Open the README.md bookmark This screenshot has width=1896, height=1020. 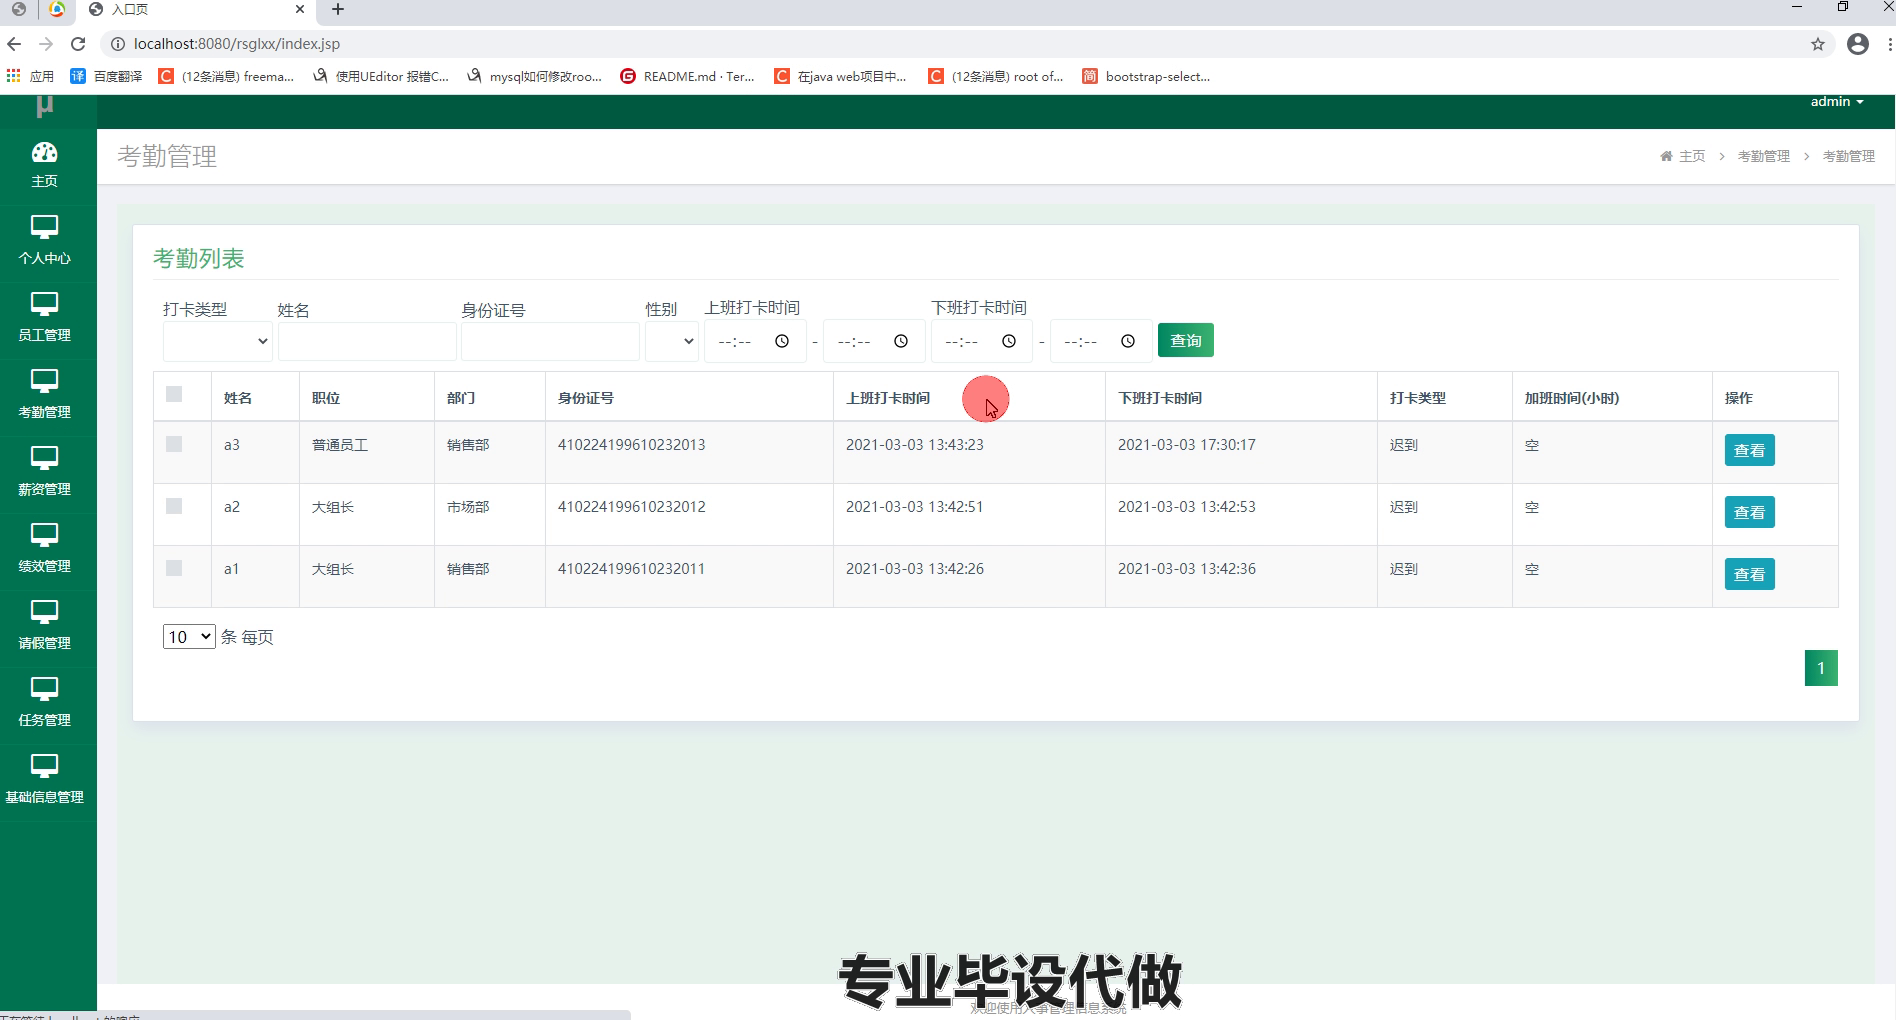(x=687, y=76)
